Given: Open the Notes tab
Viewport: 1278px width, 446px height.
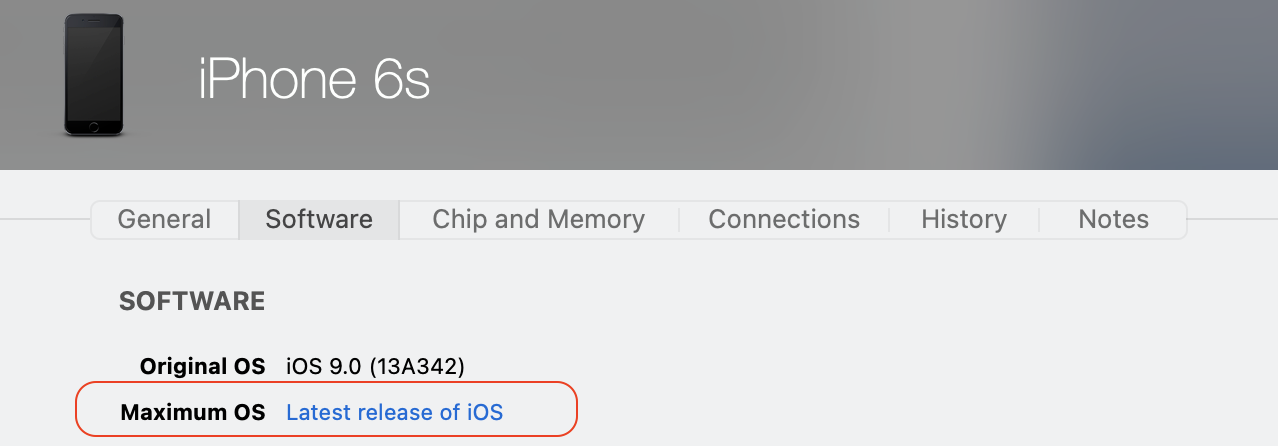Looking at the screenshot, I should [x=1113, y=220].
